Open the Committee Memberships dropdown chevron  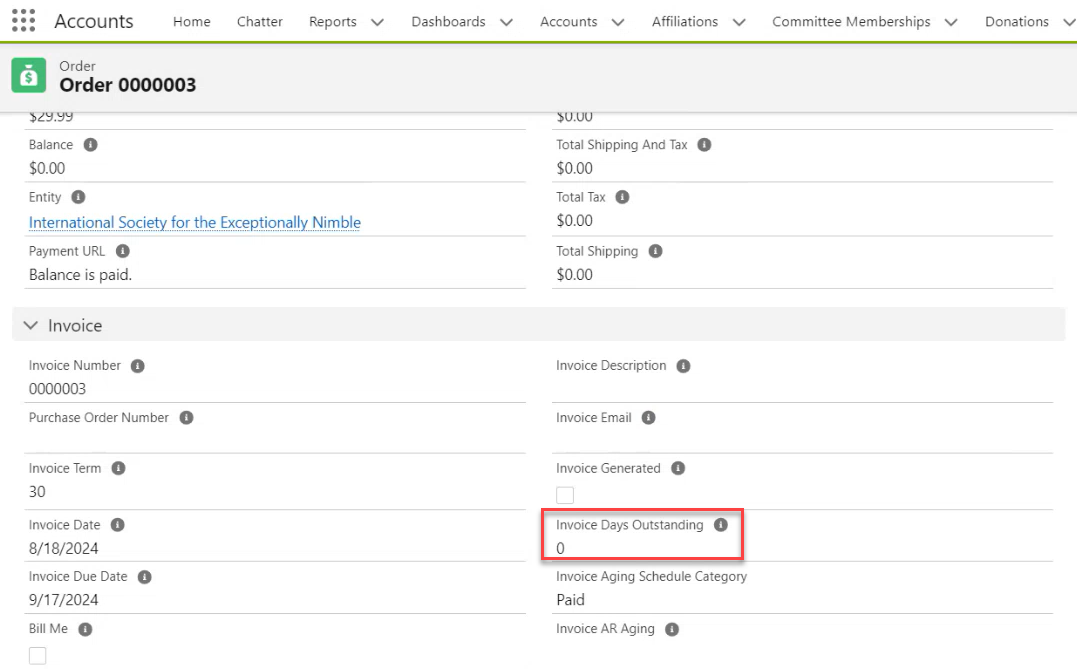[x=950, y=22]
